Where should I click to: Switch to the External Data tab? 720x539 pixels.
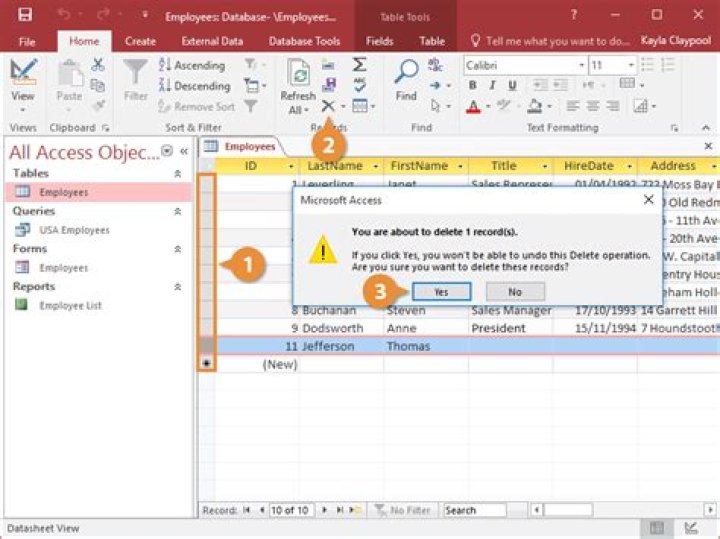click(212, 41)
